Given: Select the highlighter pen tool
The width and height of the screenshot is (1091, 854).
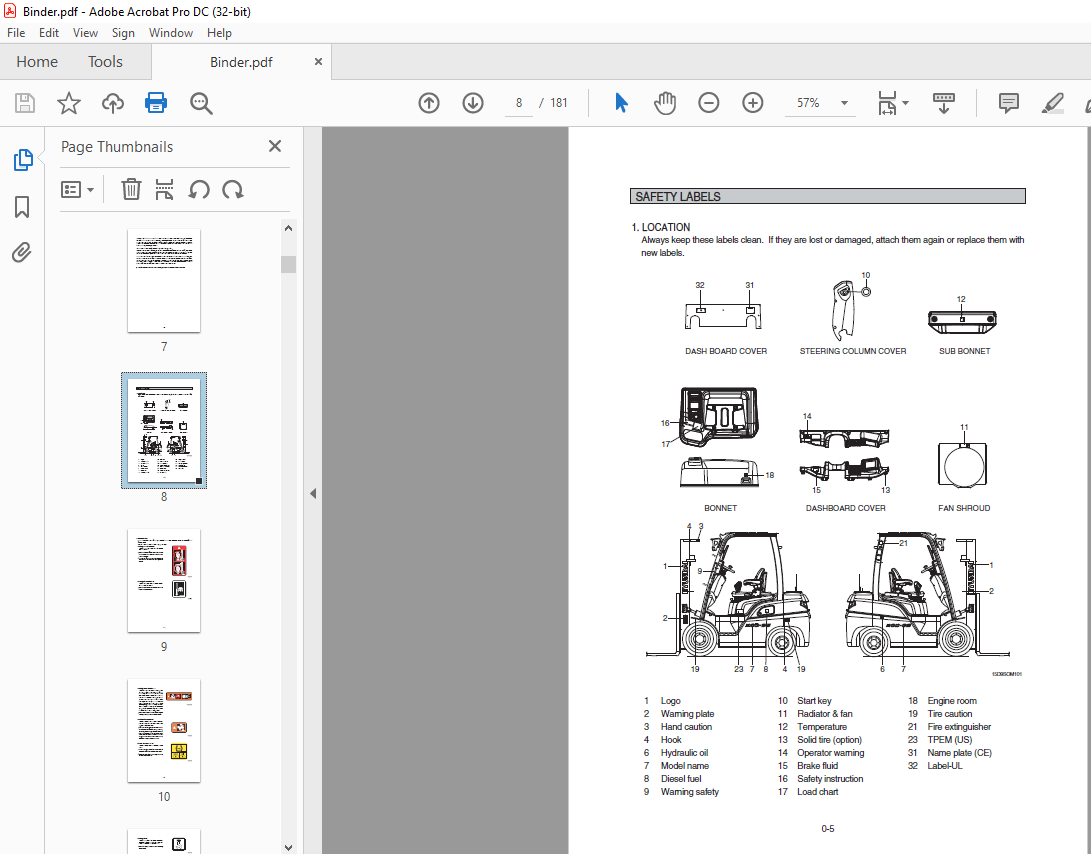Looking at the screenshot, I should pos(1052,103).
